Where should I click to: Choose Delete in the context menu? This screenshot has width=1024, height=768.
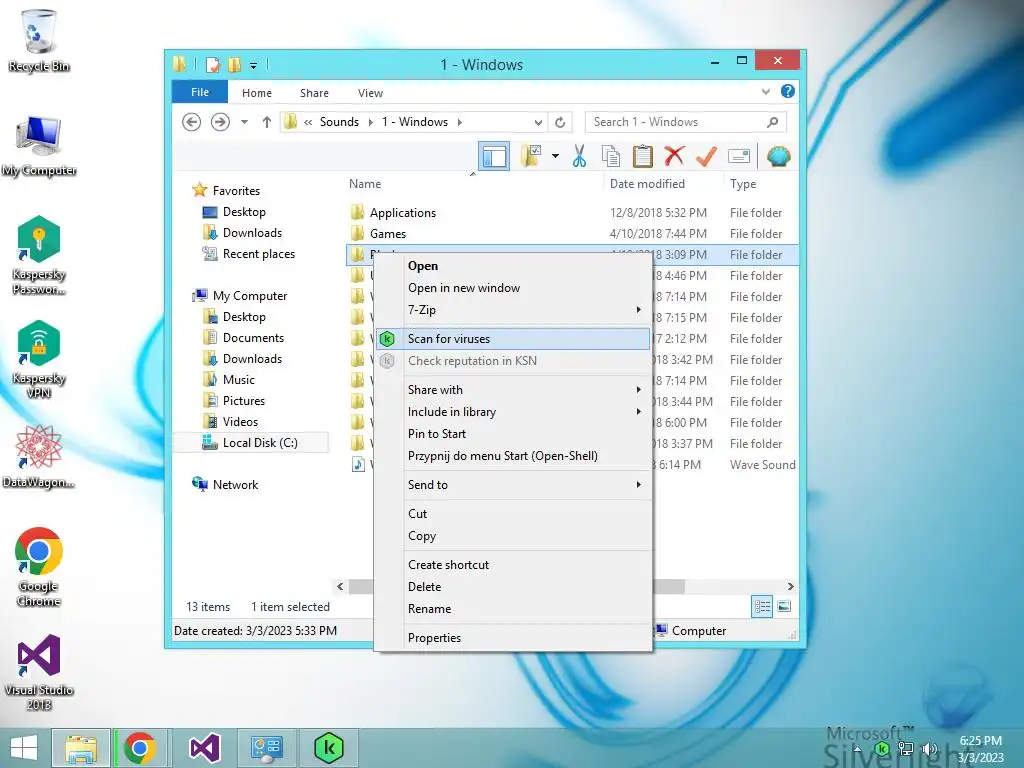coord(513,587)
